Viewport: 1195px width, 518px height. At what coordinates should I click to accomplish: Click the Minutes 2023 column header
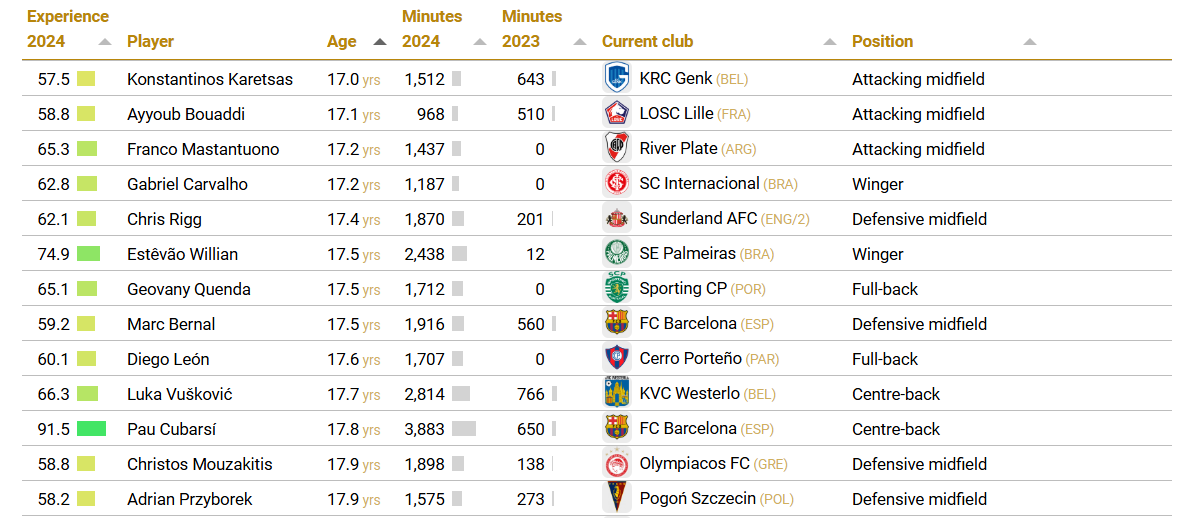tap(531, 29)
